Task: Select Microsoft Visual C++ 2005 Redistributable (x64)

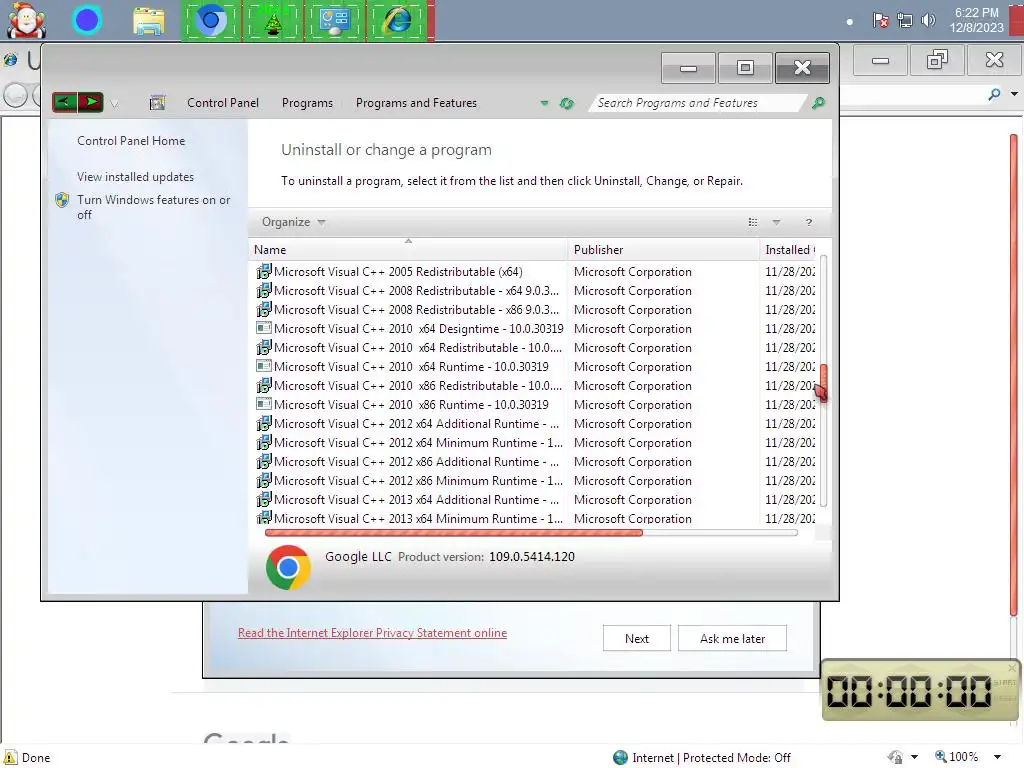Action: (x=536, y=272)
